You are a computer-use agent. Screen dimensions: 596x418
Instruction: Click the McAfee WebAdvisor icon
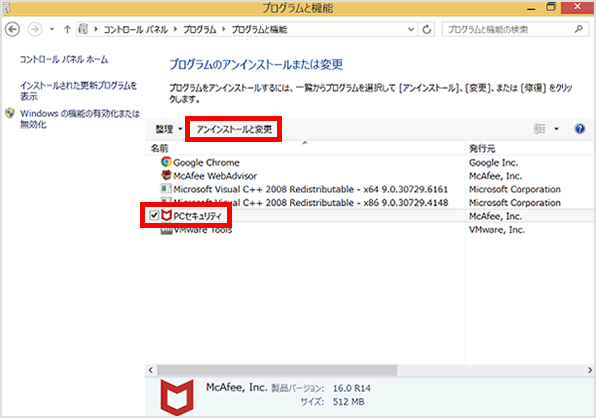(166, 175)
